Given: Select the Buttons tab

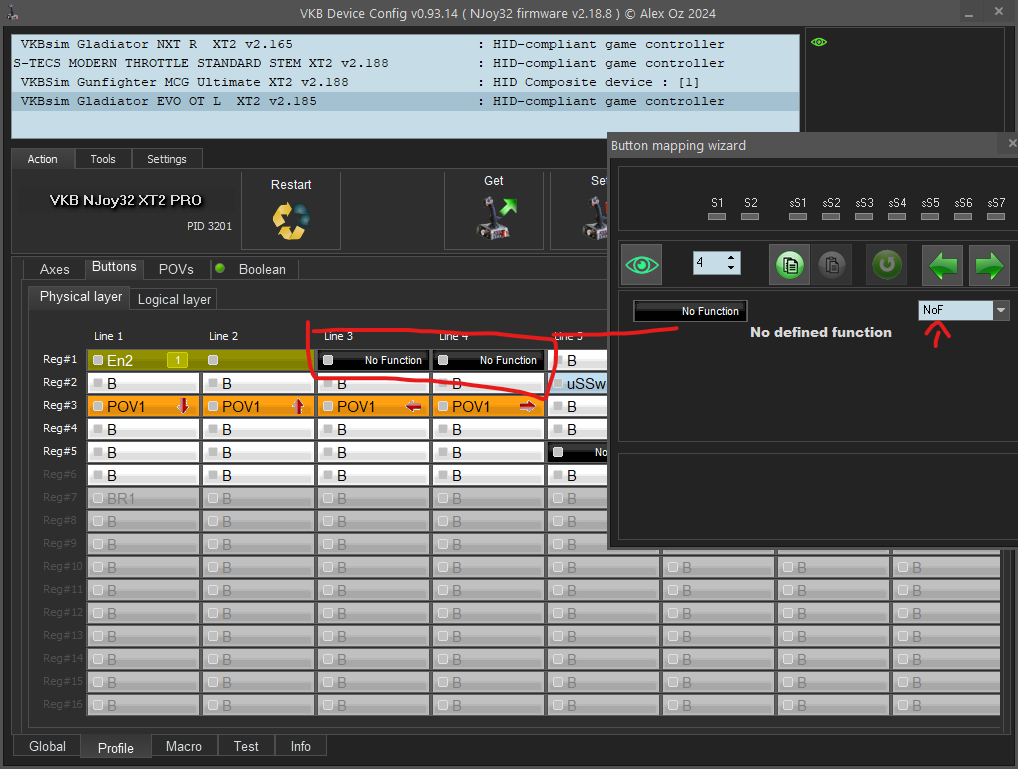Looking at the screenshot, I should click(x=114, y=267).
